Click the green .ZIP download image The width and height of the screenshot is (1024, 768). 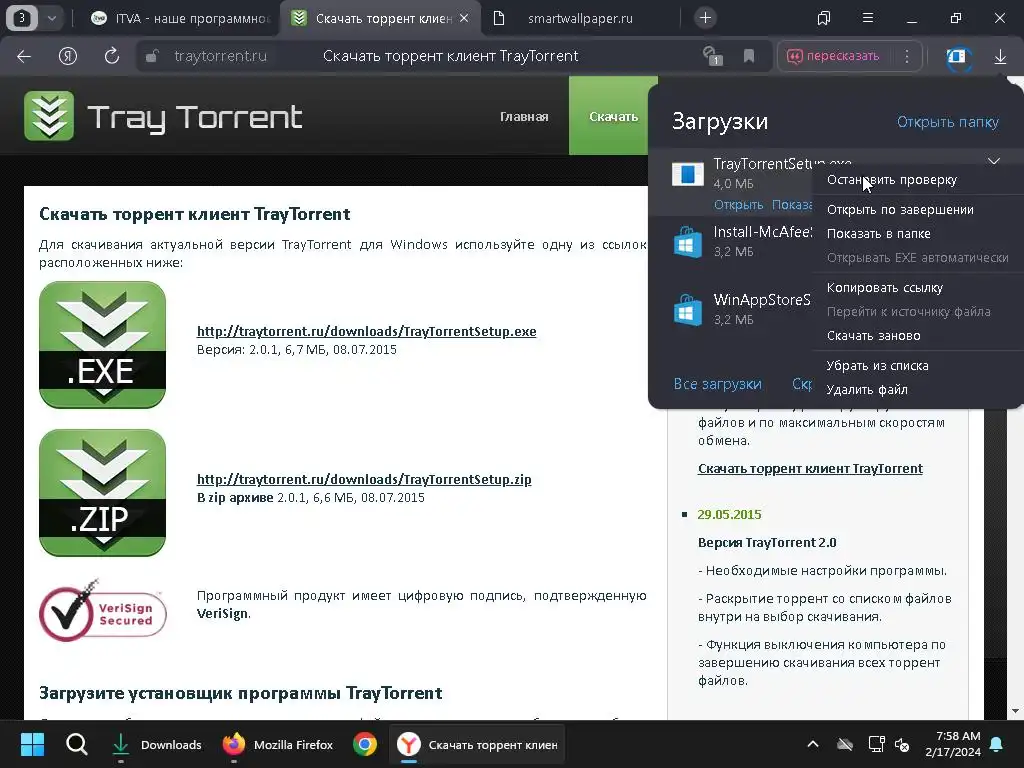click(103, 493)
